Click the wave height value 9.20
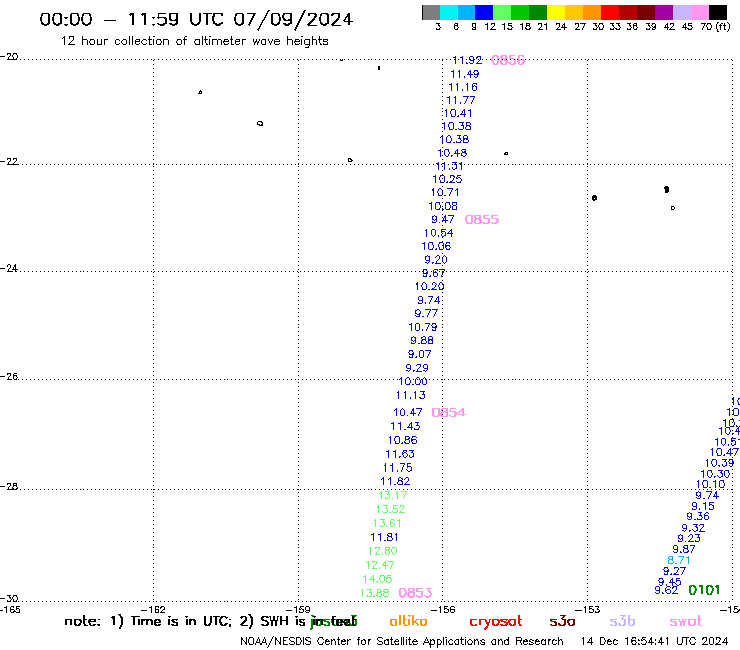 click(x=436, y=260)
